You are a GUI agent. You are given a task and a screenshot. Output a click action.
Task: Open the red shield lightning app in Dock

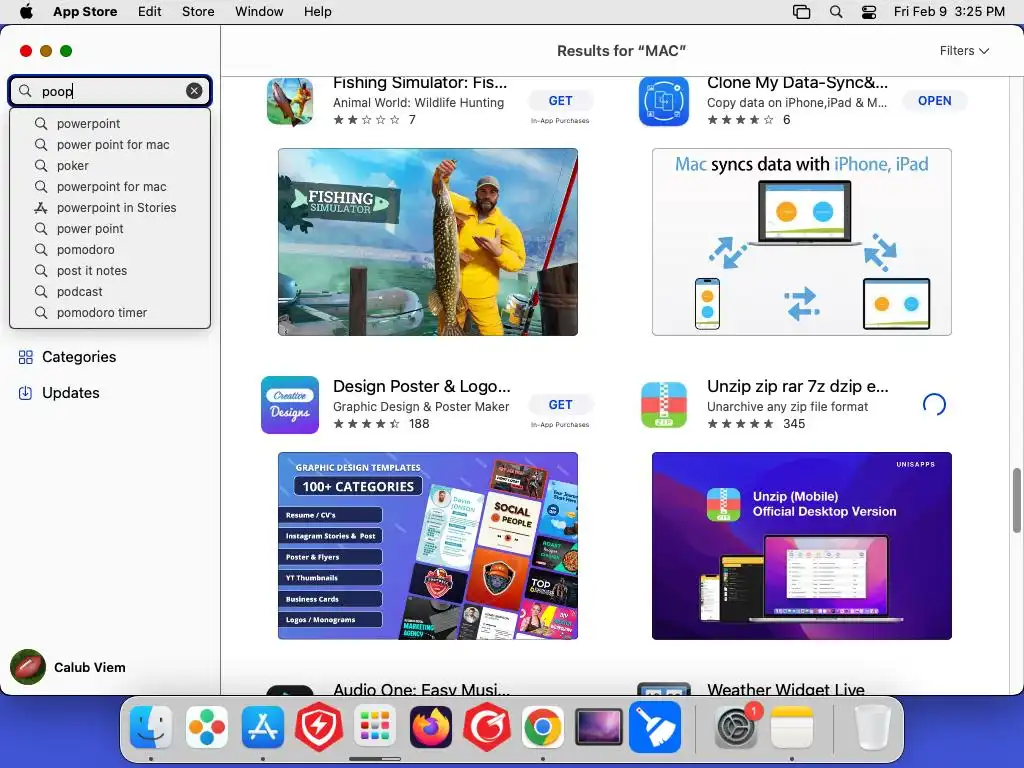[319, 726]
